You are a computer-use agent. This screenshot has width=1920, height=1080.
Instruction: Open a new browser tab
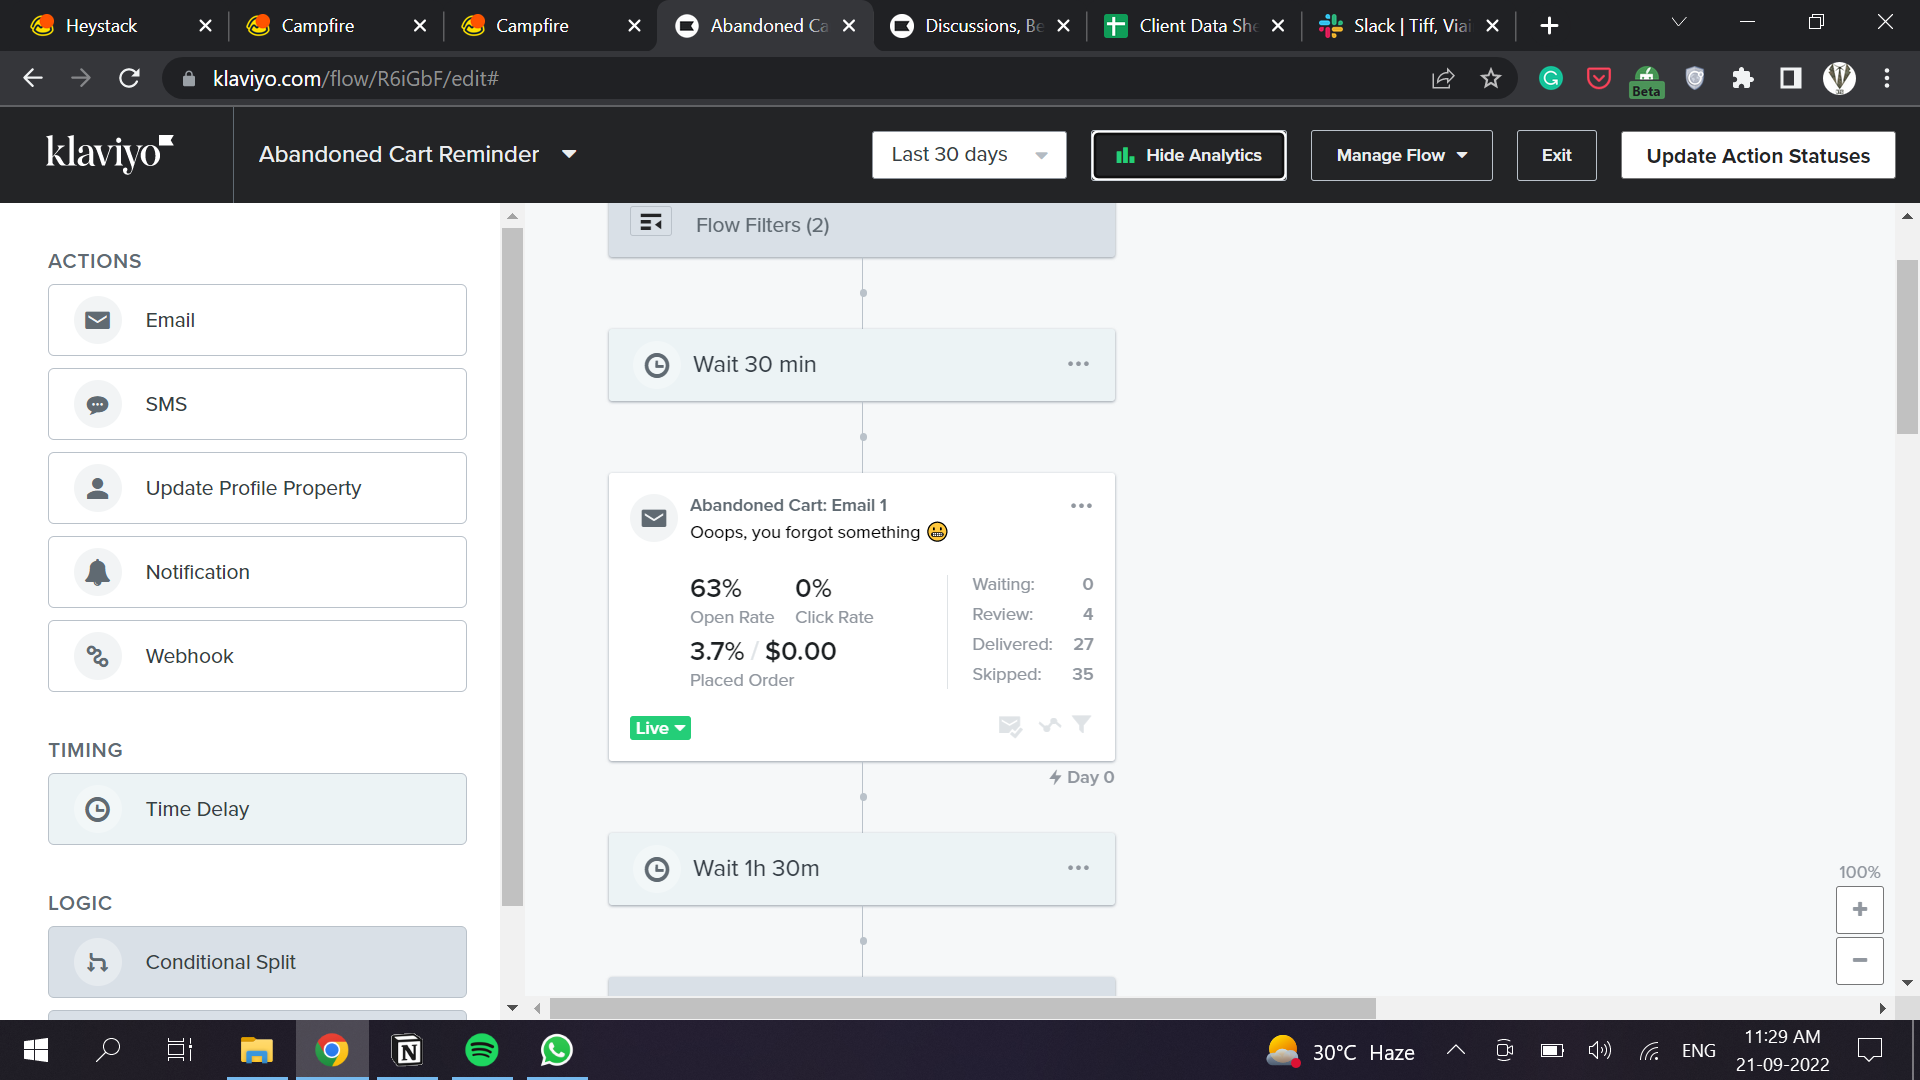(x=1549, y=26)
